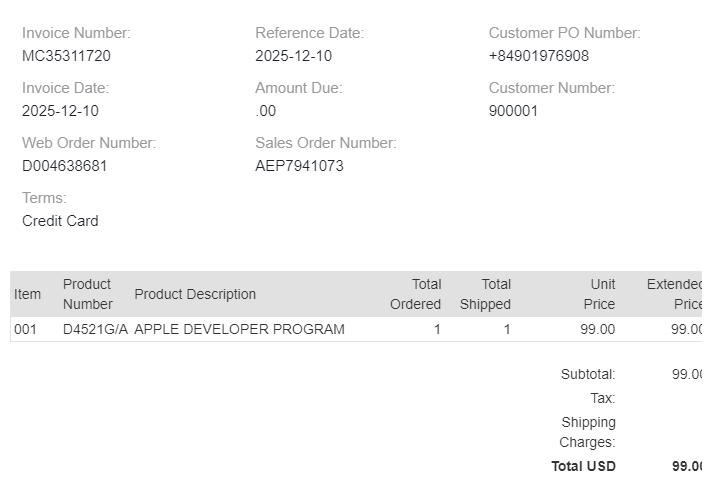
Task: Click the Amount Due value .00
Action: click(x=266, y=111)
